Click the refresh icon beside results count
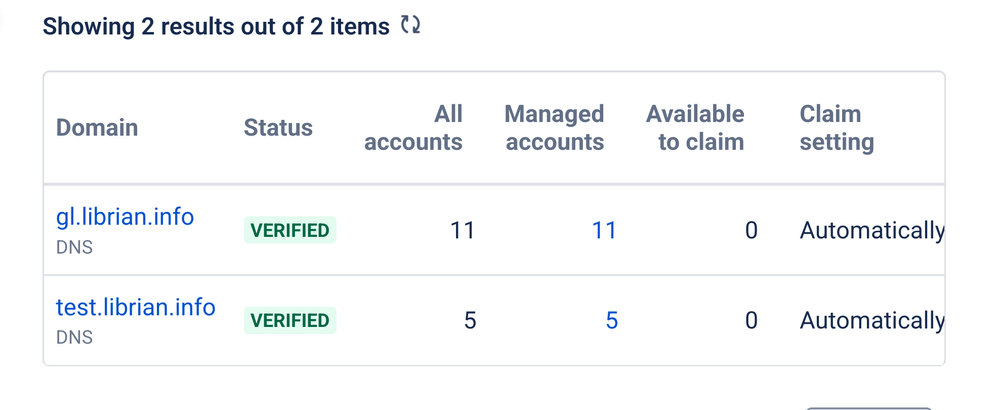Screen dimensions: 999x410 point(410,25)
